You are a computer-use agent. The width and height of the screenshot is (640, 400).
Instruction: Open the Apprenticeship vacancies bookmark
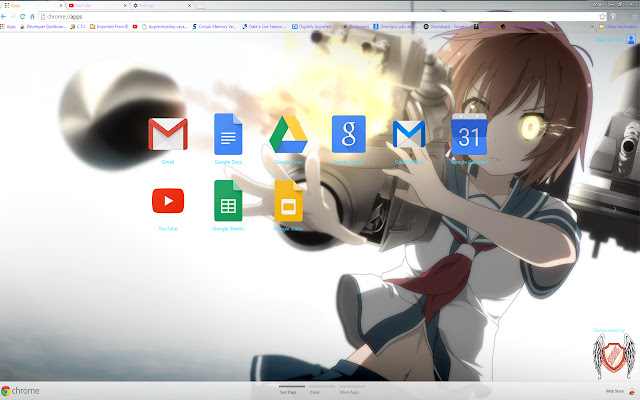(164, 27)
